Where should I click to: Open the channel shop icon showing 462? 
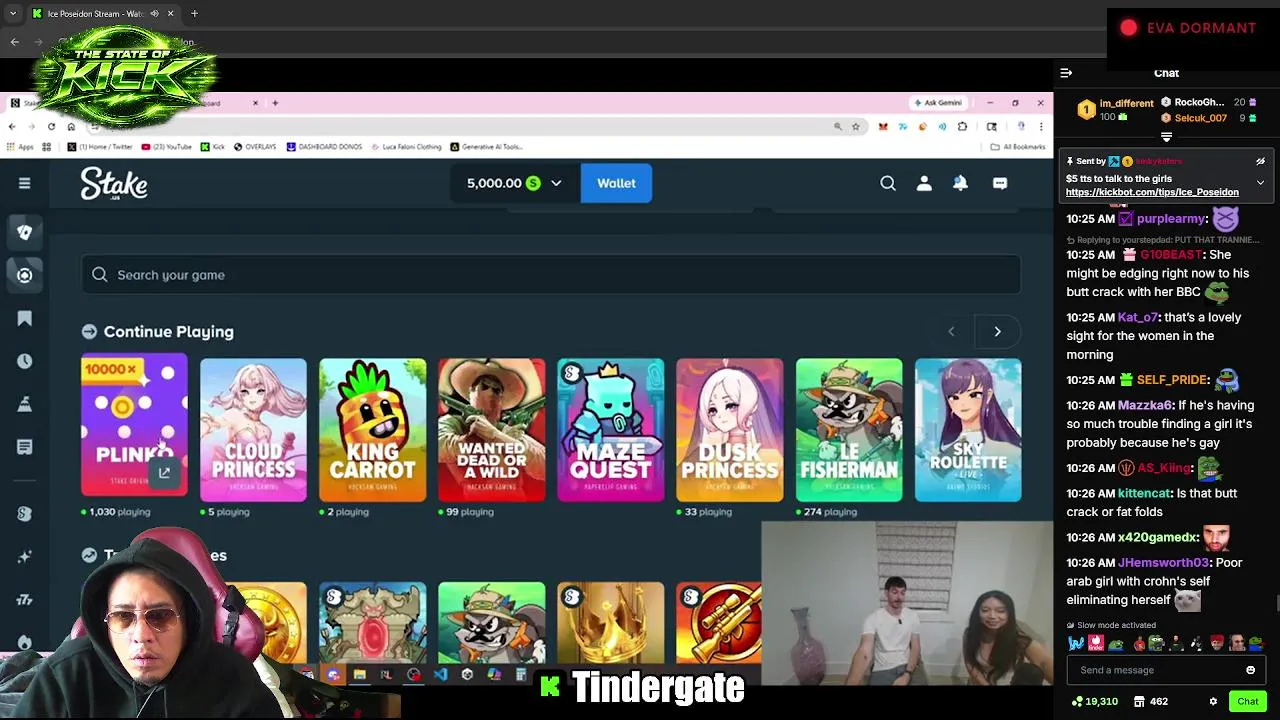tap(1150, 702)
